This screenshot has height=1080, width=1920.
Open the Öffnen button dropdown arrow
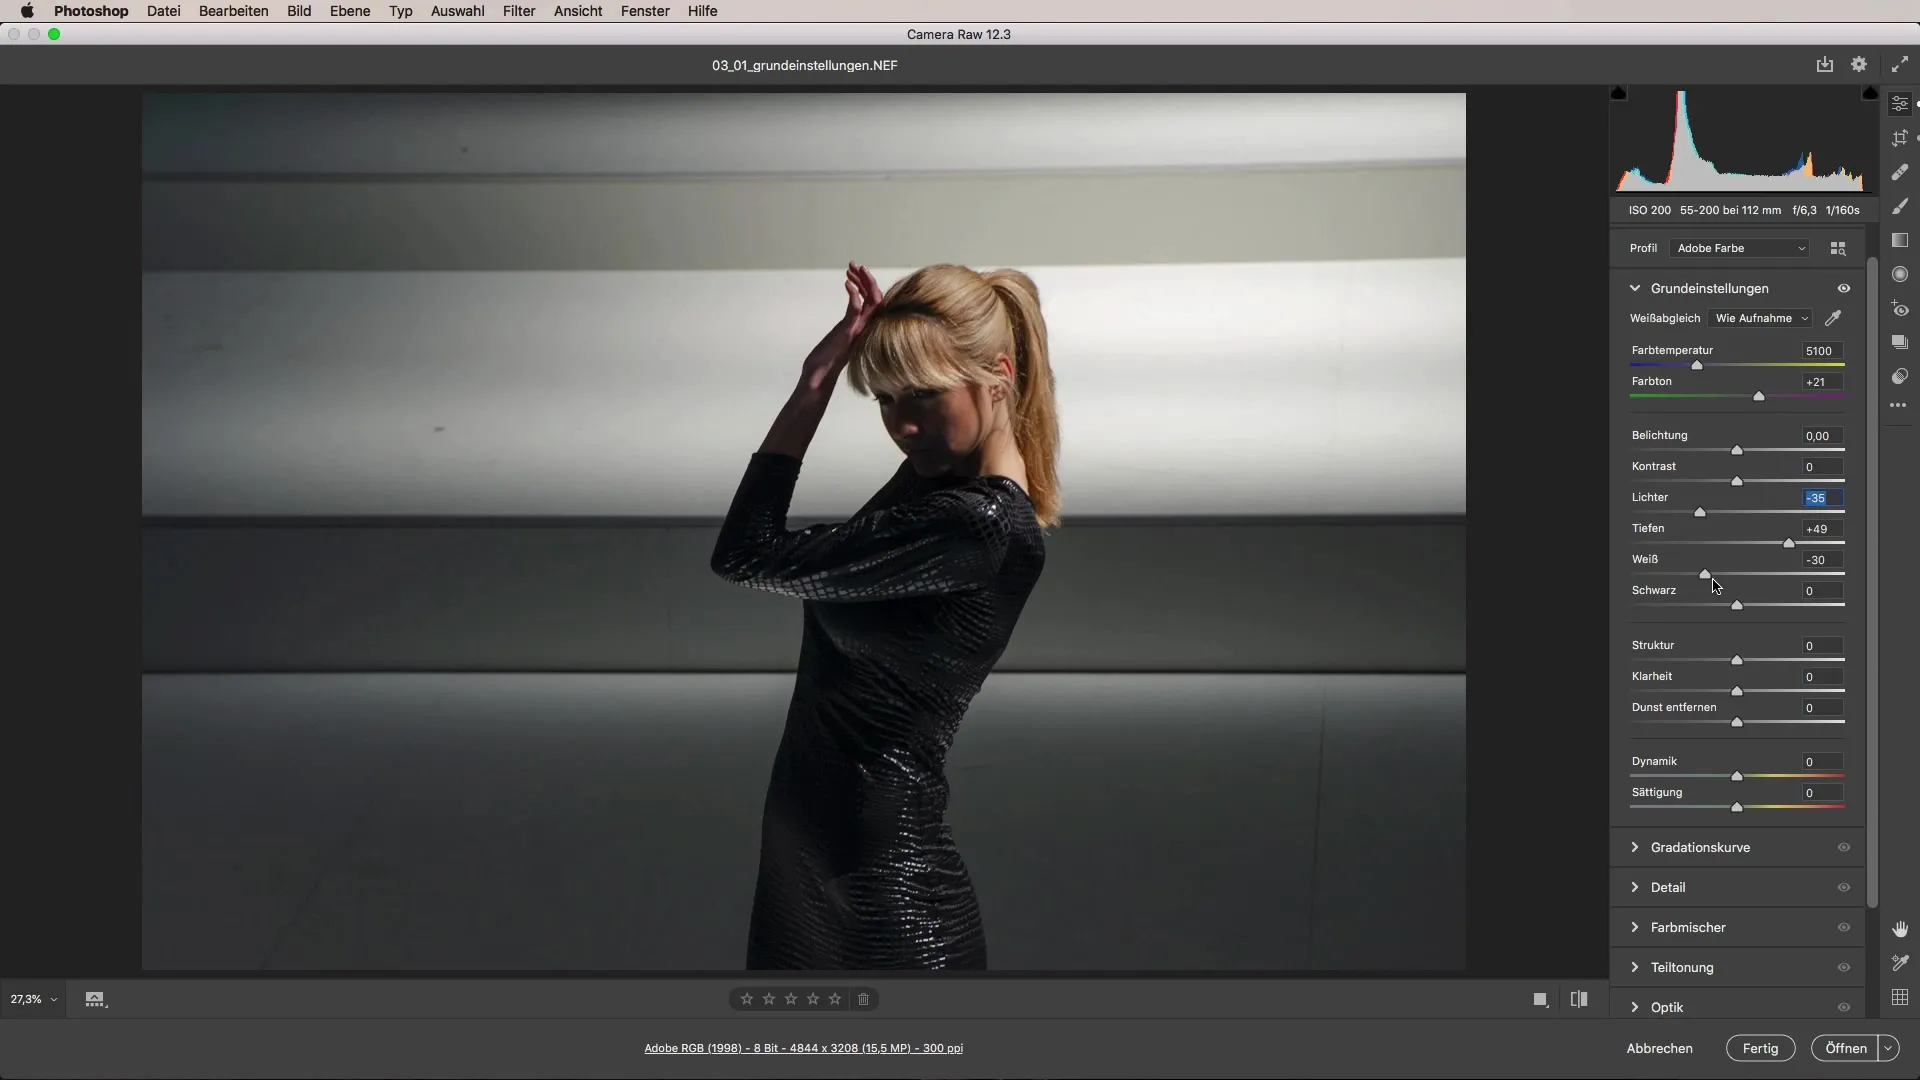[x=1888, y=1048]
